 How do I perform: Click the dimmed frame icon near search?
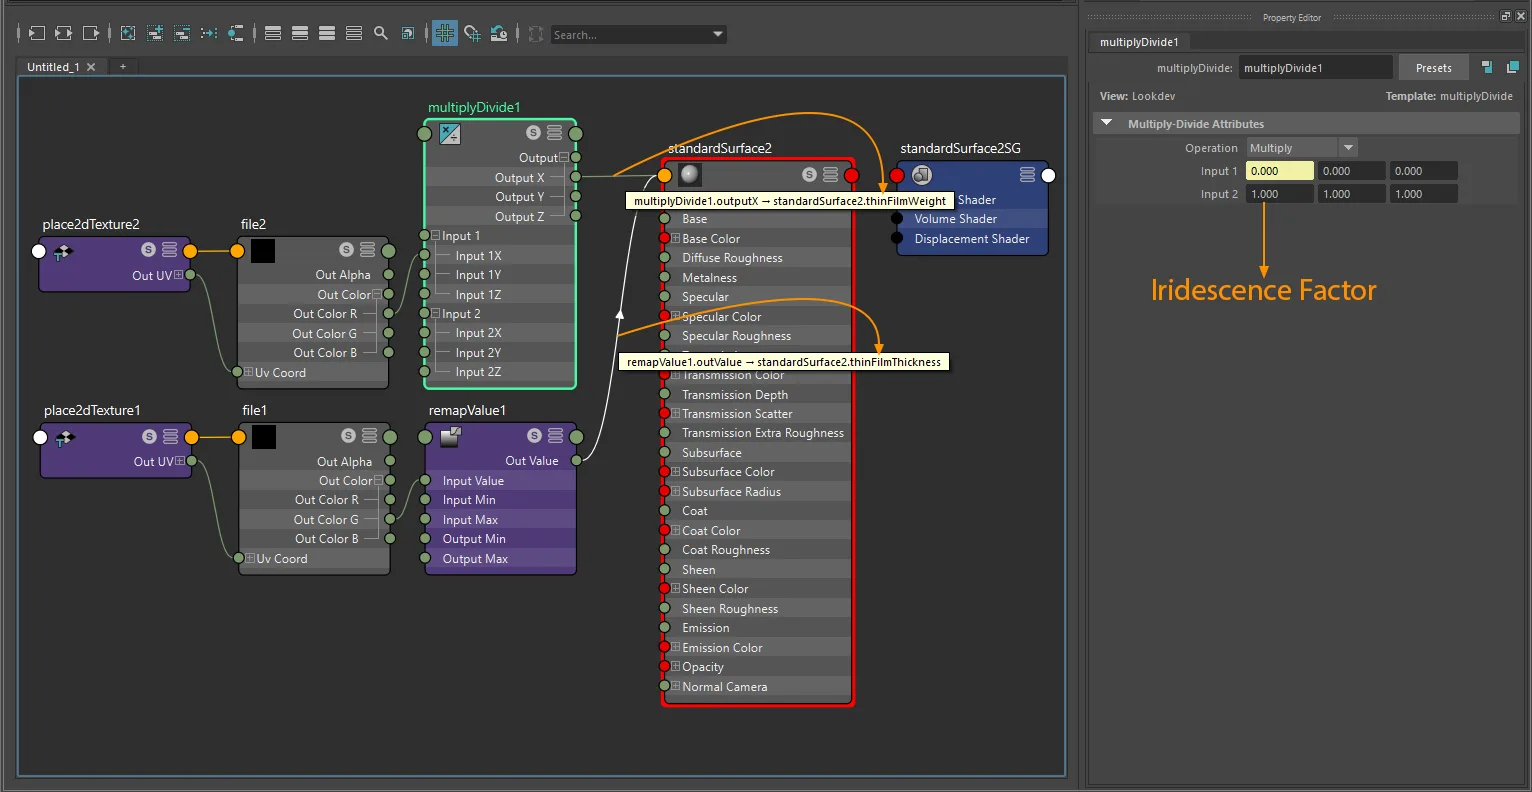tap(536, 33)
